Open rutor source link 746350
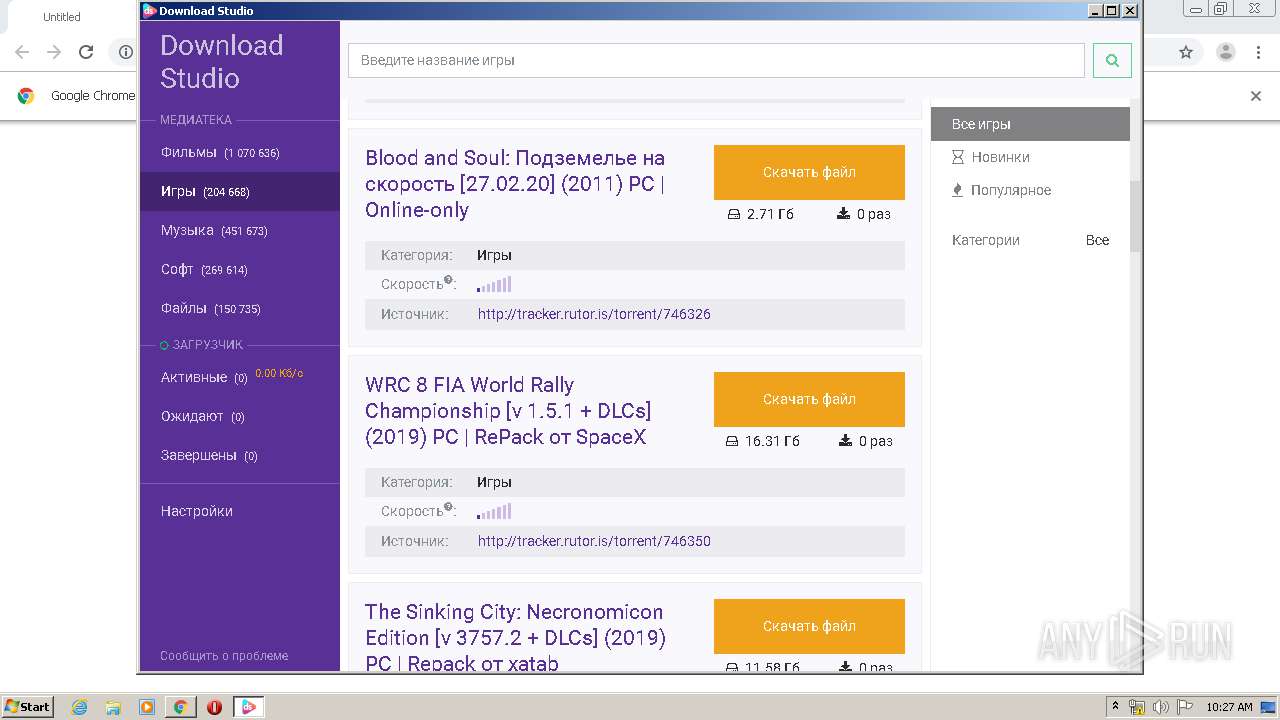The width and height of the screenshot is (1280, 720). pos(594,541)
